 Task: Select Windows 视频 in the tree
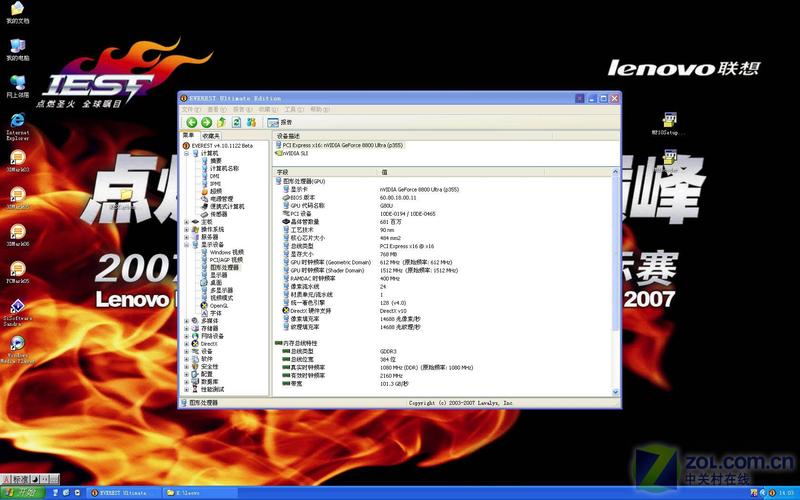(x=227, y=253)
